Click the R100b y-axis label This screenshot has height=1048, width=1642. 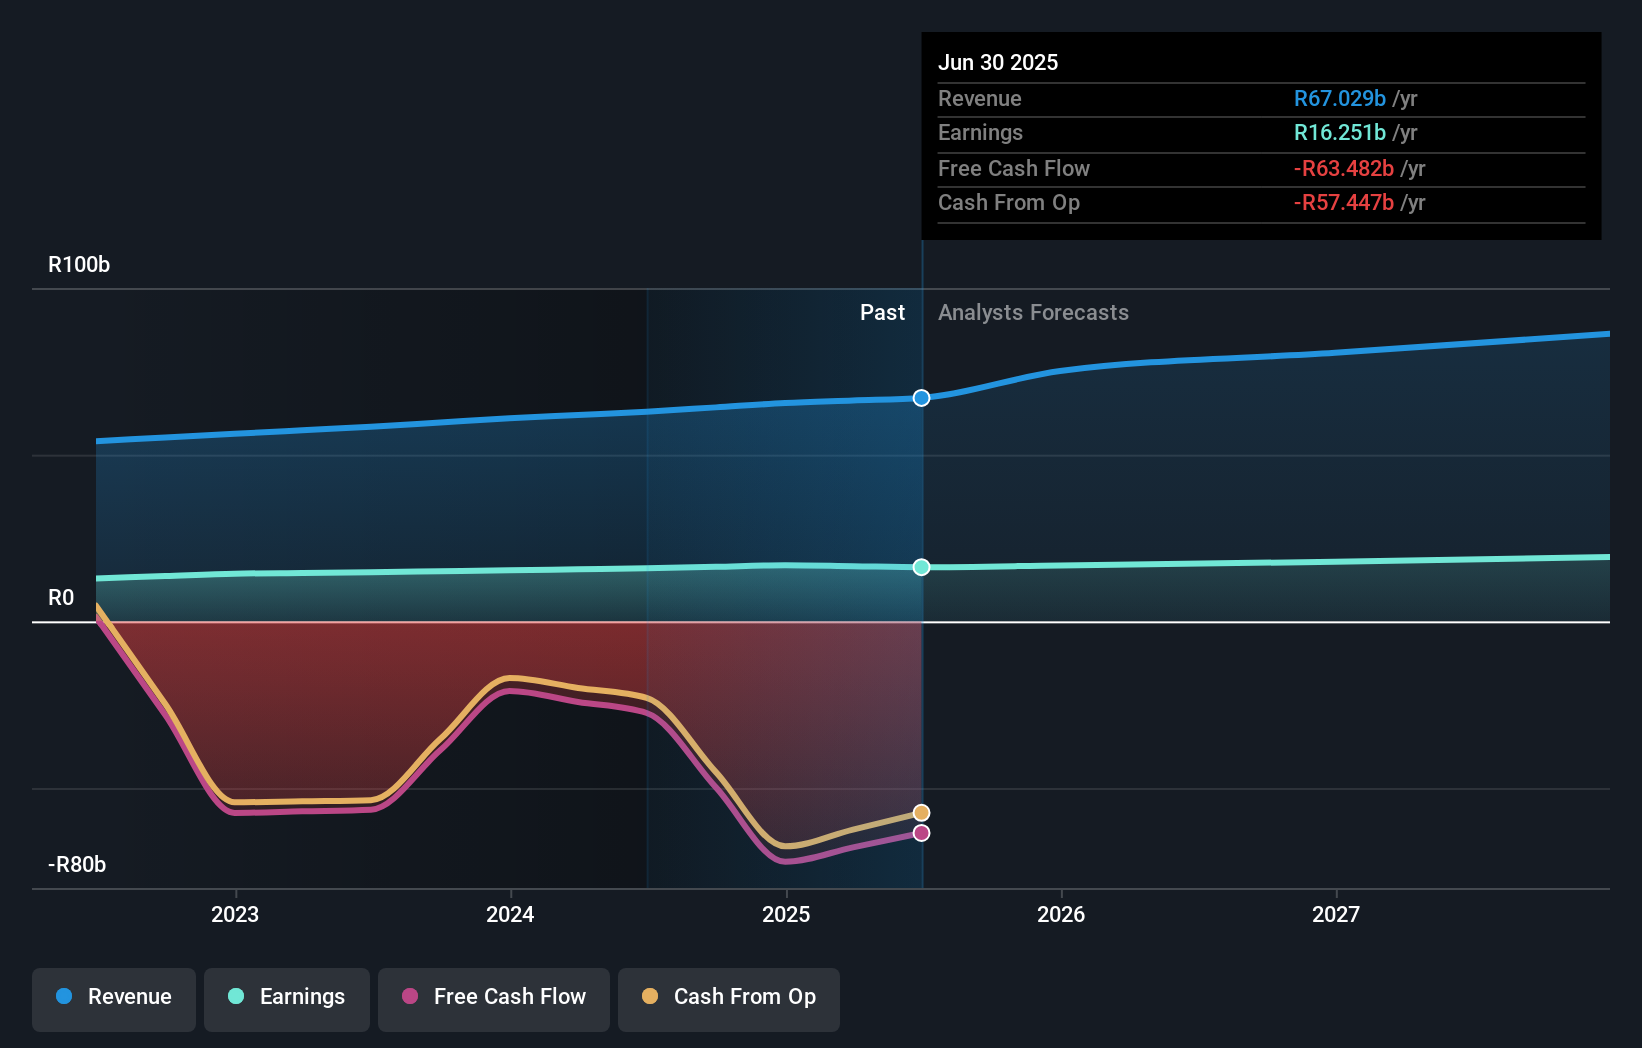point(79,265)
